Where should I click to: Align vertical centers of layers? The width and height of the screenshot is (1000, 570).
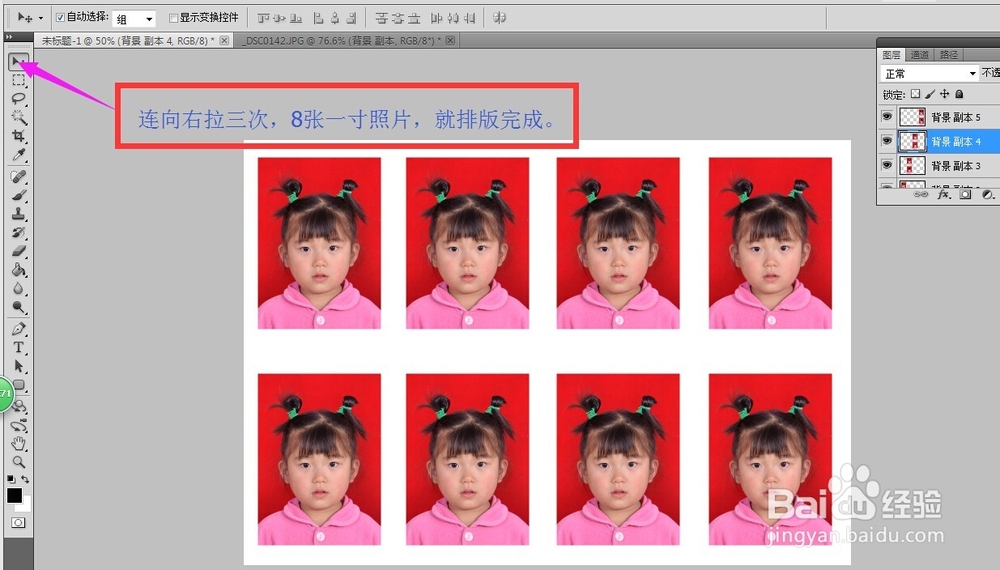279,18
